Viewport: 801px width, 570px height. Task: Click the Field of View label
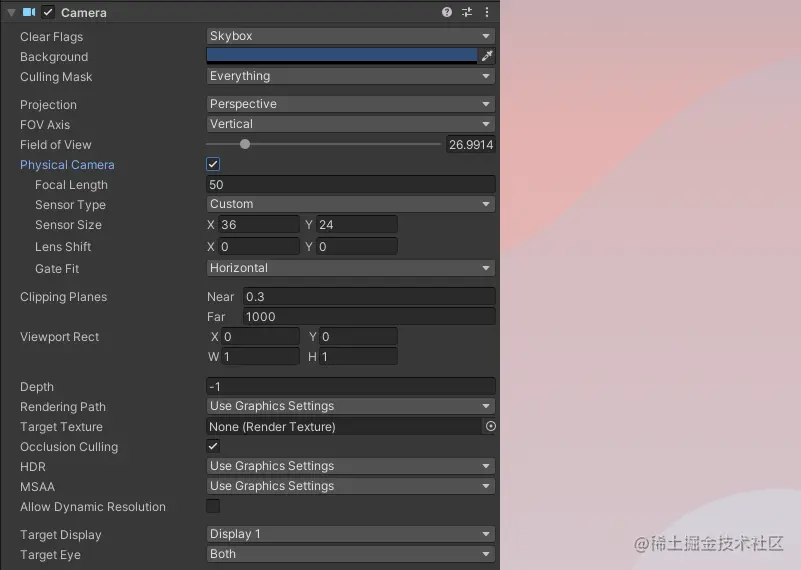click(56, 145)
